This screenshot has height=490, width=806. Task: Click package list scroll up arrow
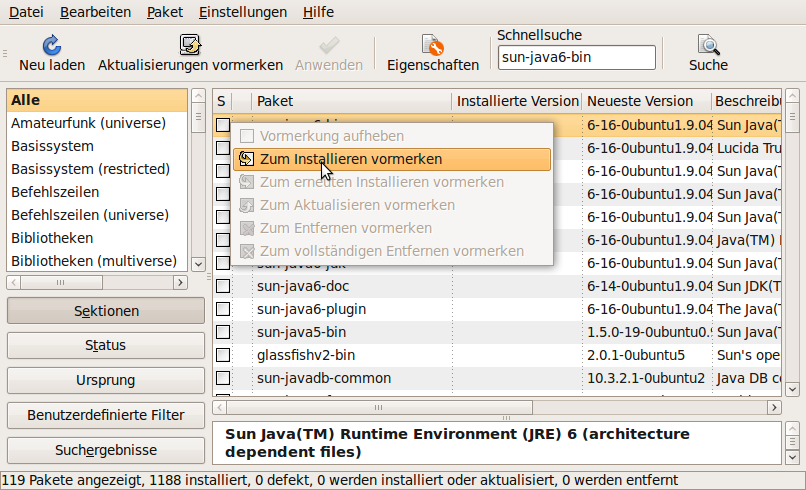pyautogui.click(x=792, y=96)
